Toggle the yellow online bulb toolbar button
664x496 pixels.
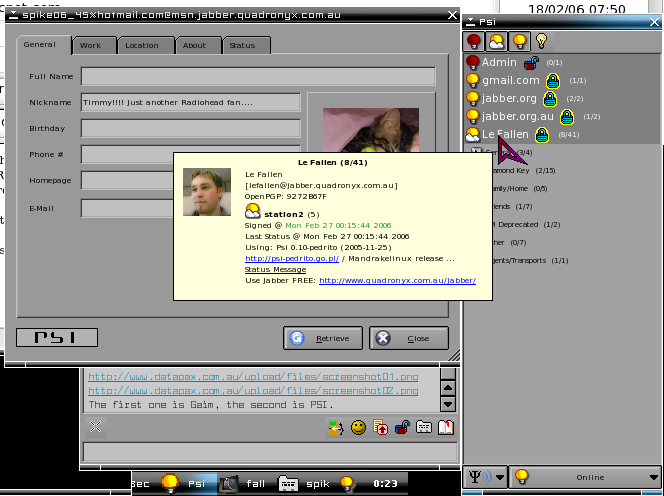point(518,42)
